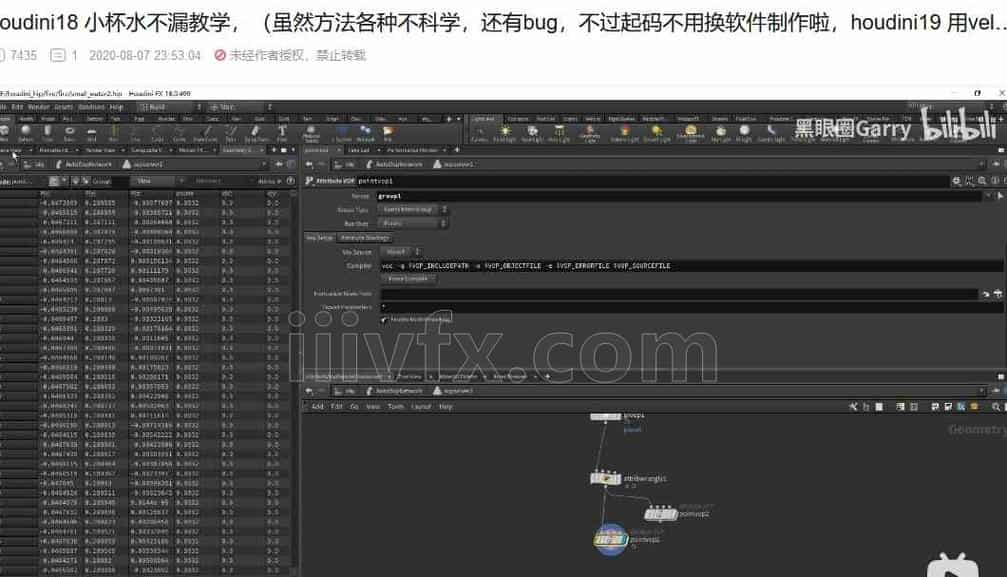Click the Group parameter input field
The width and height of the screenshot is (1007, 577).
[x=681, y=196]
